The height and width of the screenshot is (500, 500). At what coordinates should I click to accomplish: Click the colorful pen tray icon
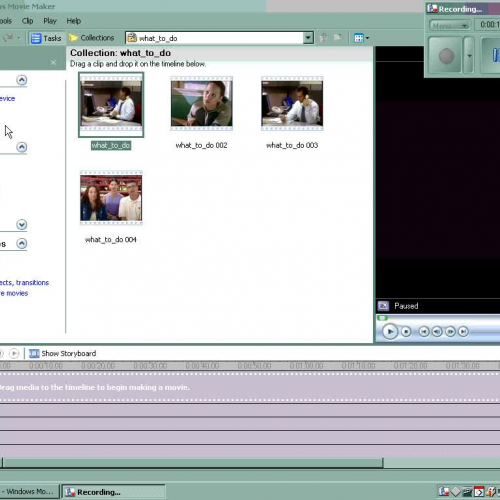[x=491, y=491]
